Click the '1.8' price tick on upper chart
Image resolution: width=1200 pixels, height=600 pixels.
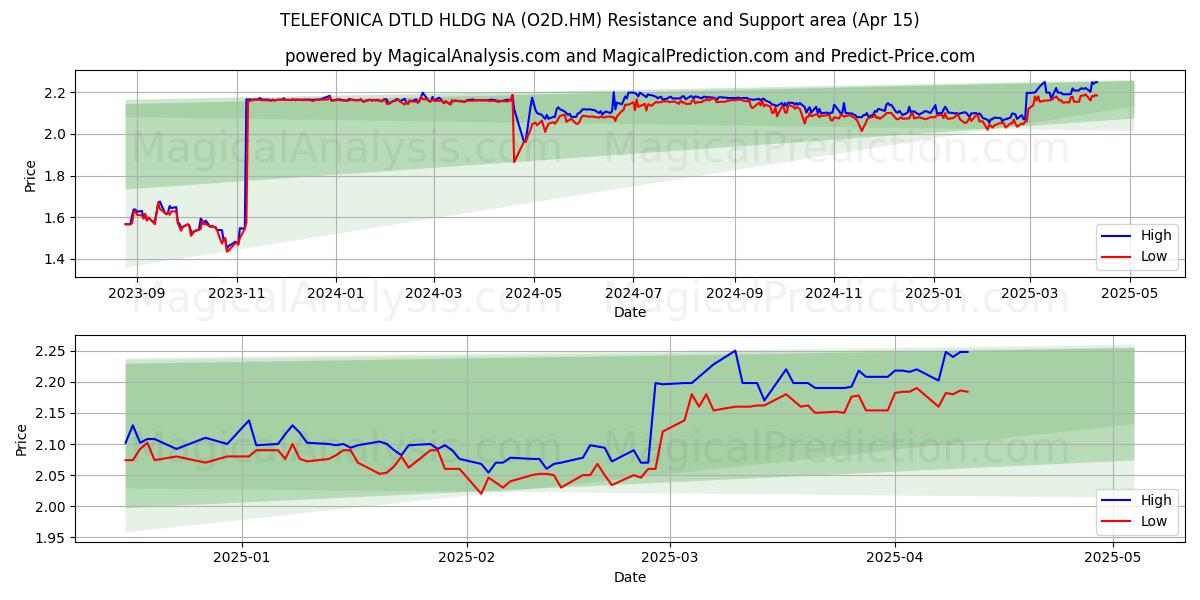point(55,176)
